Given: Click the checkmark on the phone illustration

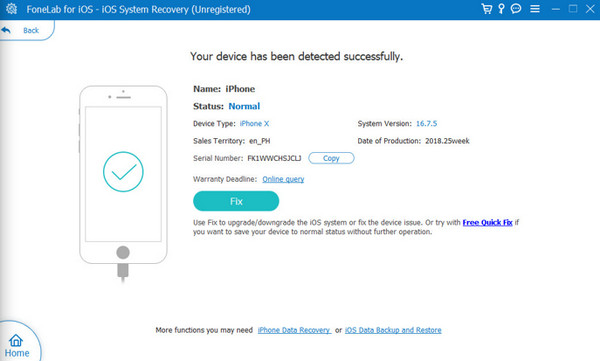Looking at the screenshot, I should [123, 172].
